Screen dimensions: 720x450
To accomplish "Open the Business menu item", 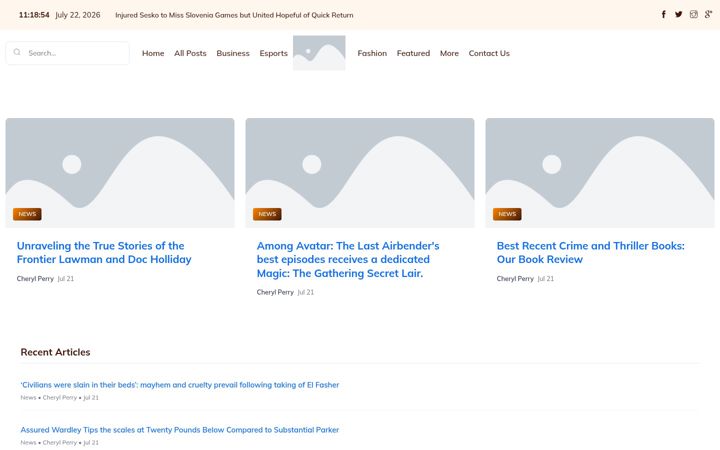I will pos(233,53).
